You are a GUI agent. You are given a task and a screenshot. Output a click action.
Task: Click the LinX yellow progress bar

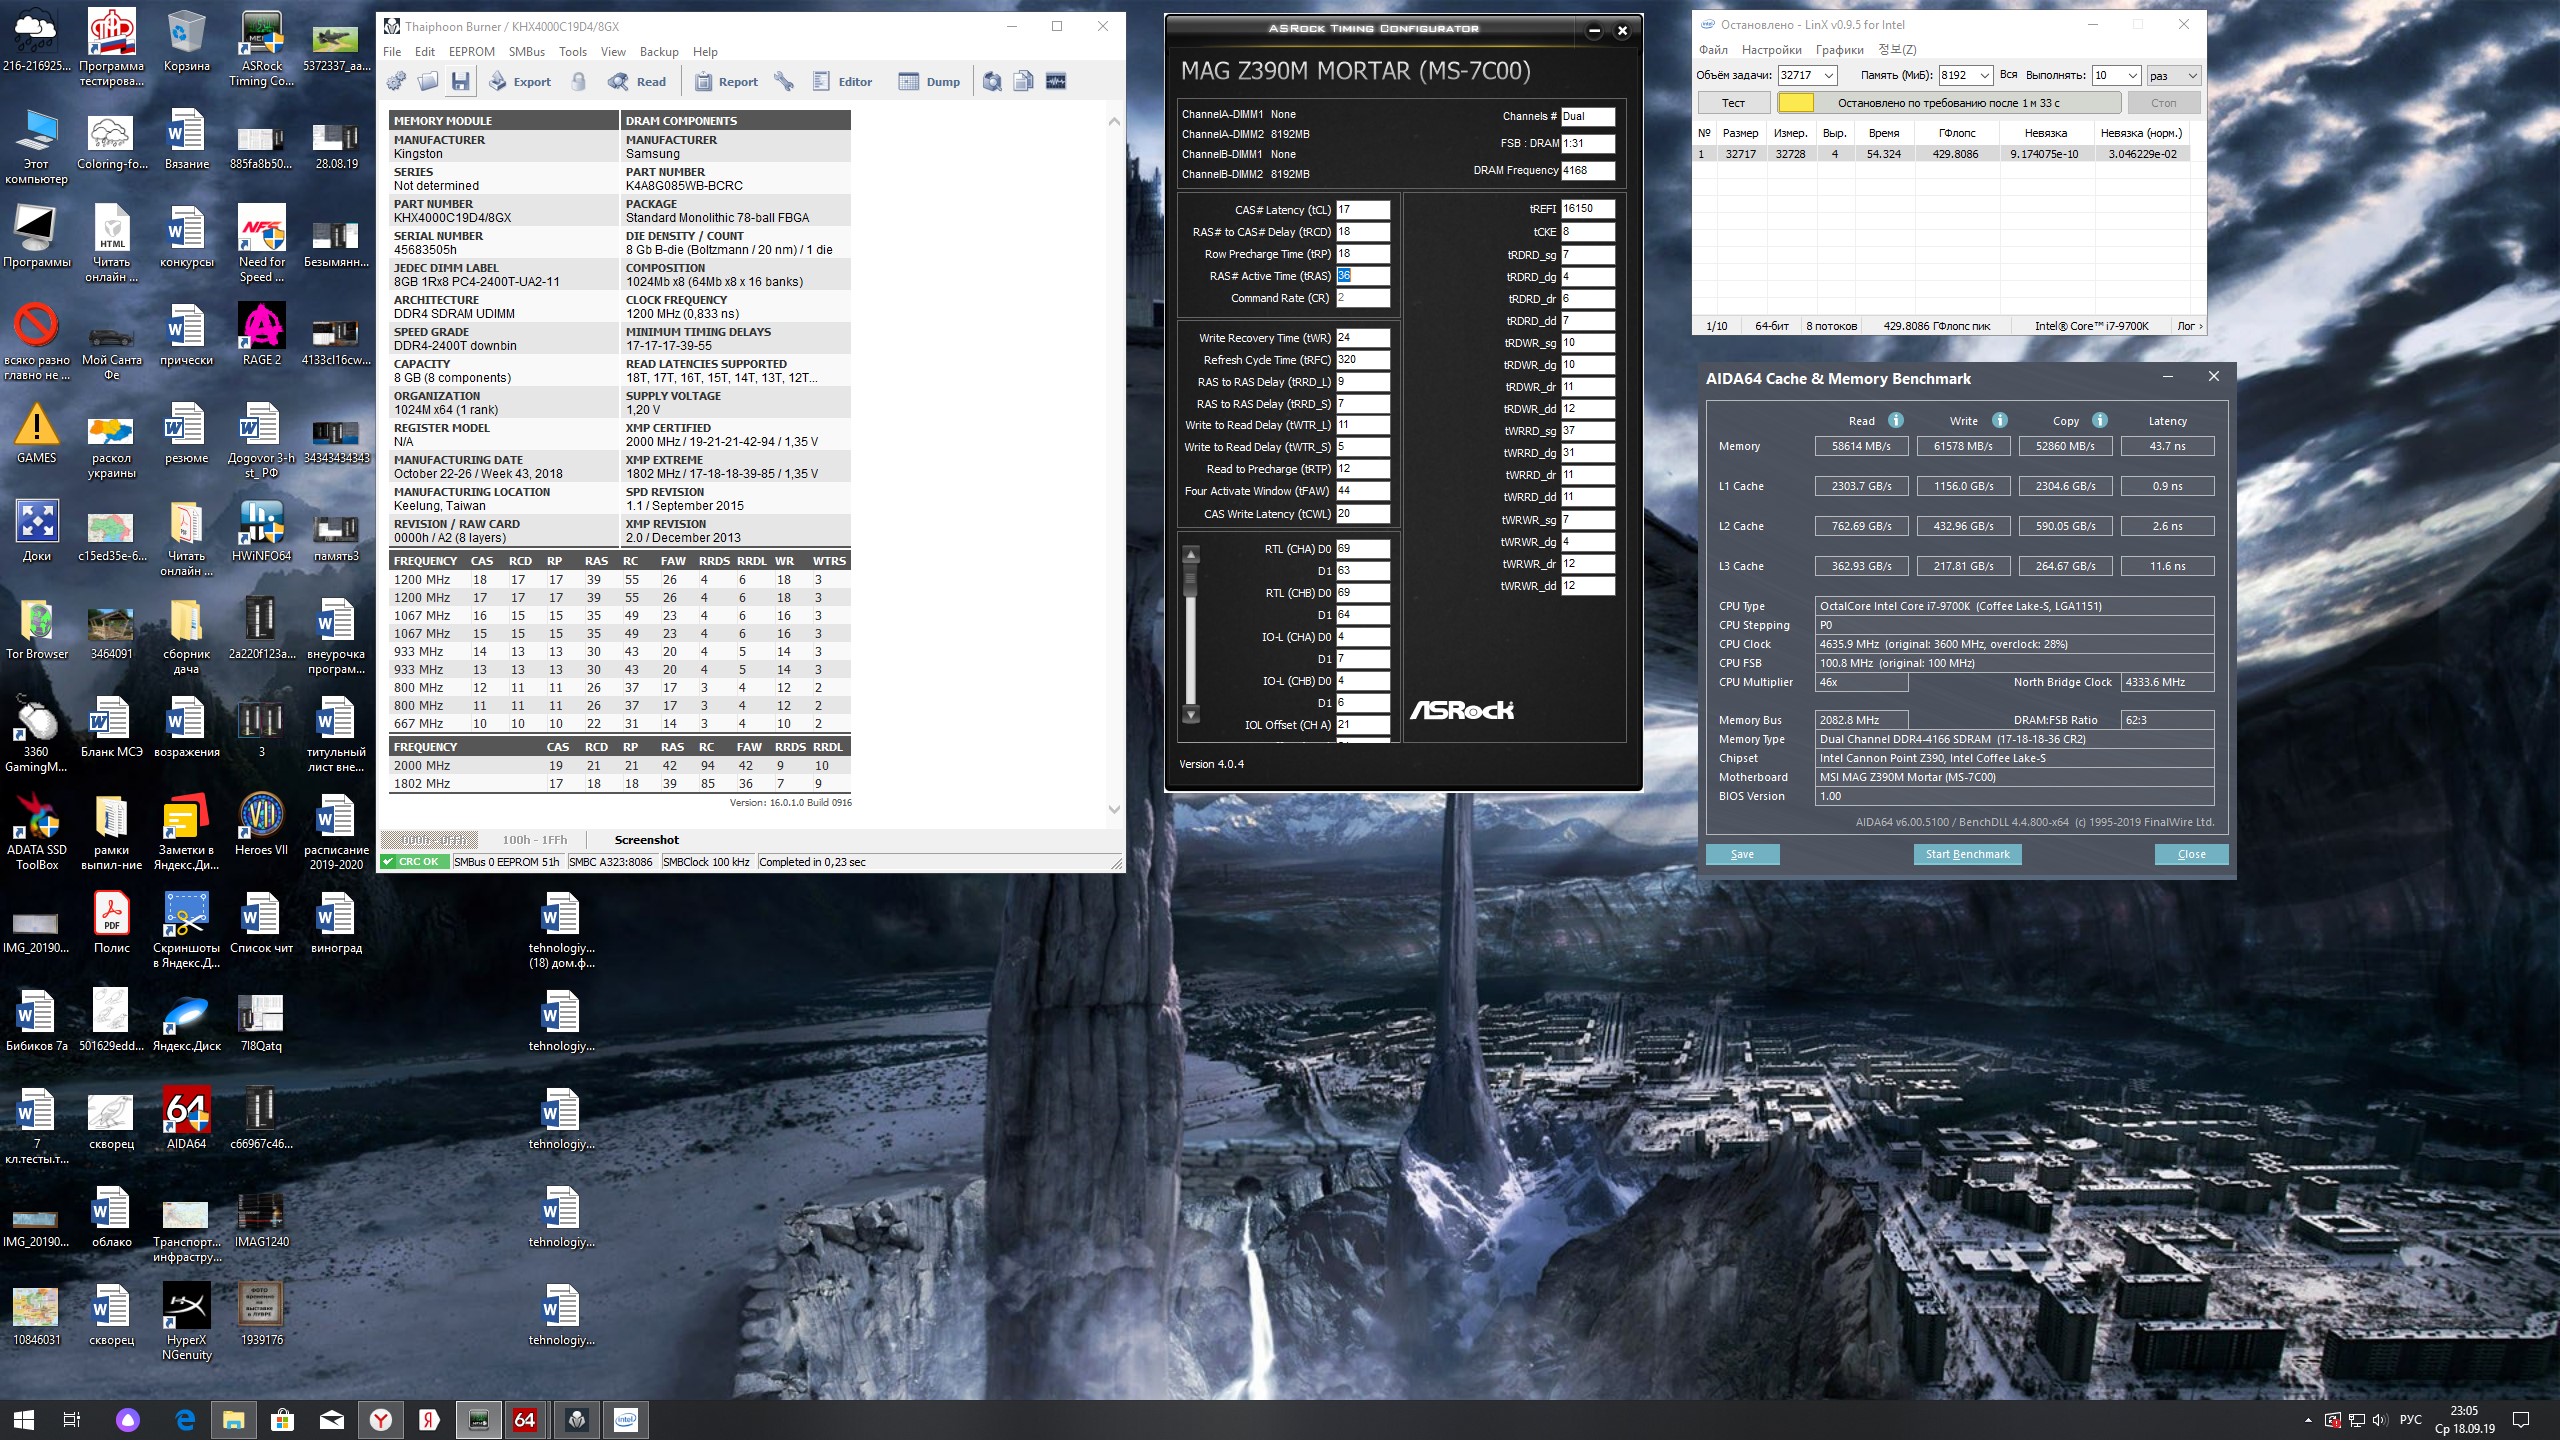tap(1795, 103)
